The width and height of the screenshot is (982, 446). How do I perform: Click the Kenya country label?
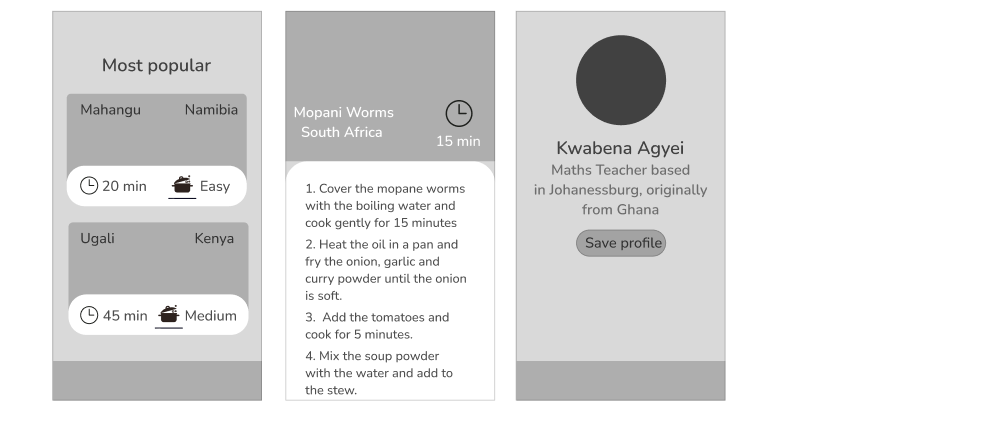coord(214,238)
